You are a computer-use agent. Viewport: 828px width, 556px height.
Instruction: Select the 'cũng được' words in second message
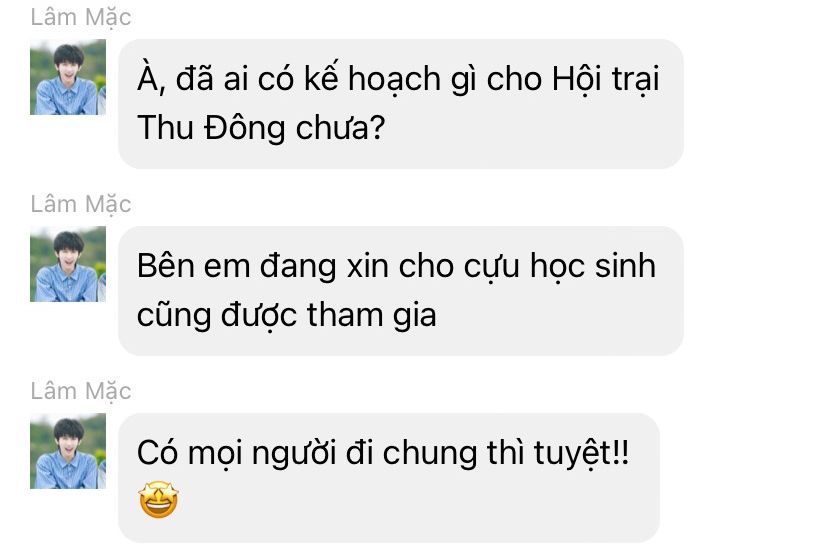pyautogui.click(x=217, y=315)
